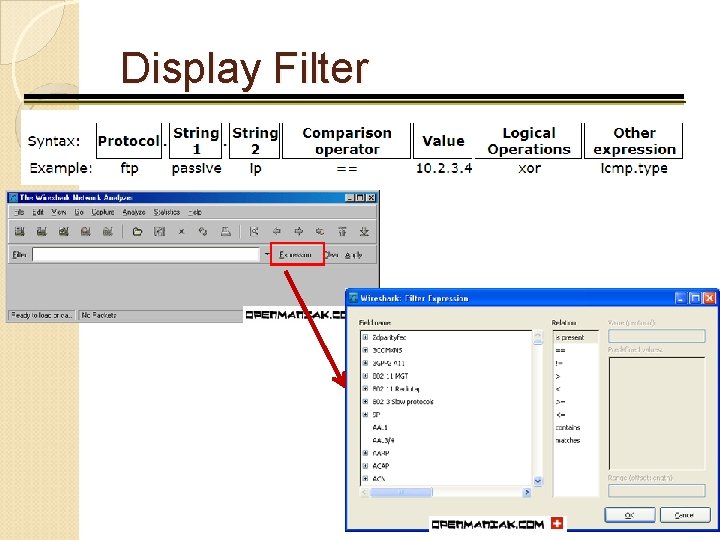Select the '>' relation
This screenshot has height=540, width=720.
click(x=558, y=376)
